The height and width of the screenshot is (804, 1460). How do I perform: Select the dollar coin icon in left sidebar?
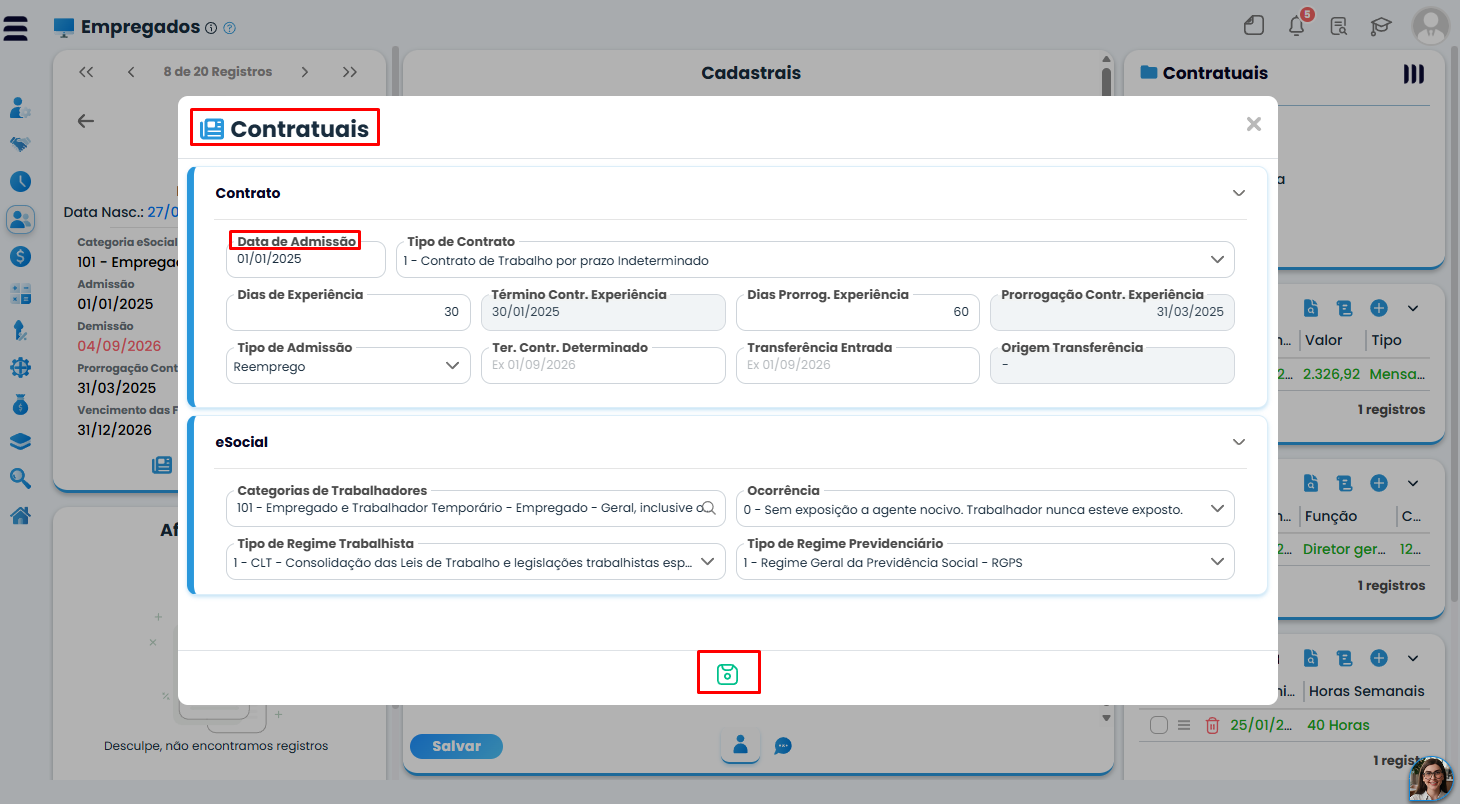pos(20,256)
